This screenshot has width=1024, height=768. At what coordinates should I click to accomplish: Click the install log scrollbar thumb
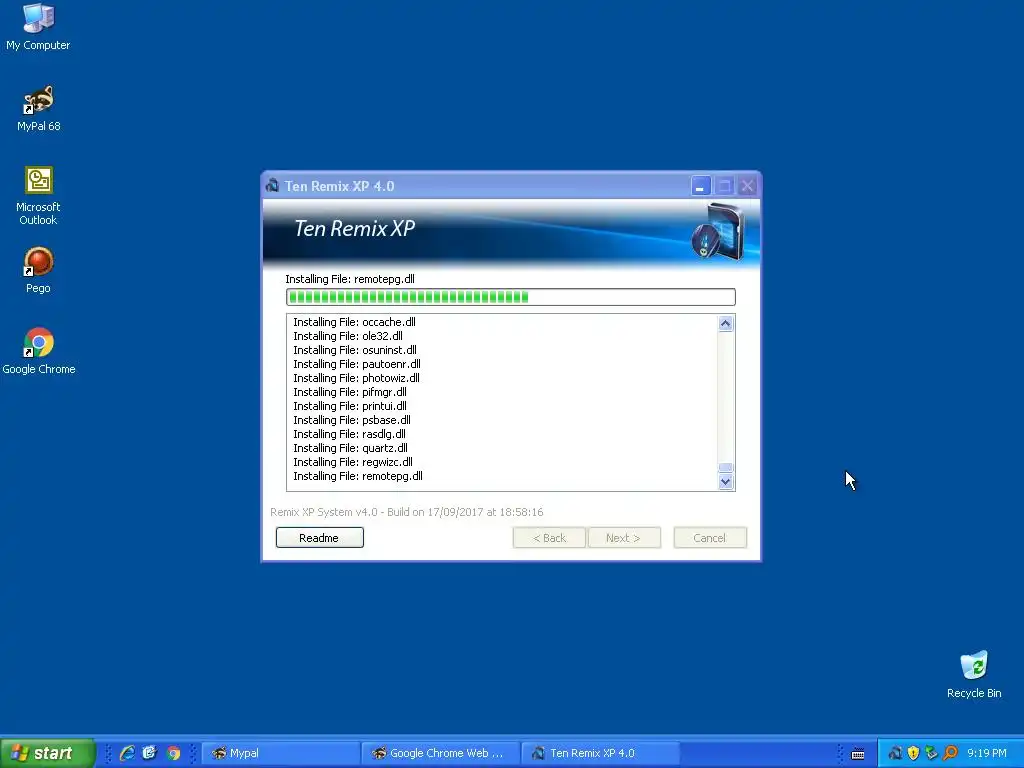click(x=726, y=468)
